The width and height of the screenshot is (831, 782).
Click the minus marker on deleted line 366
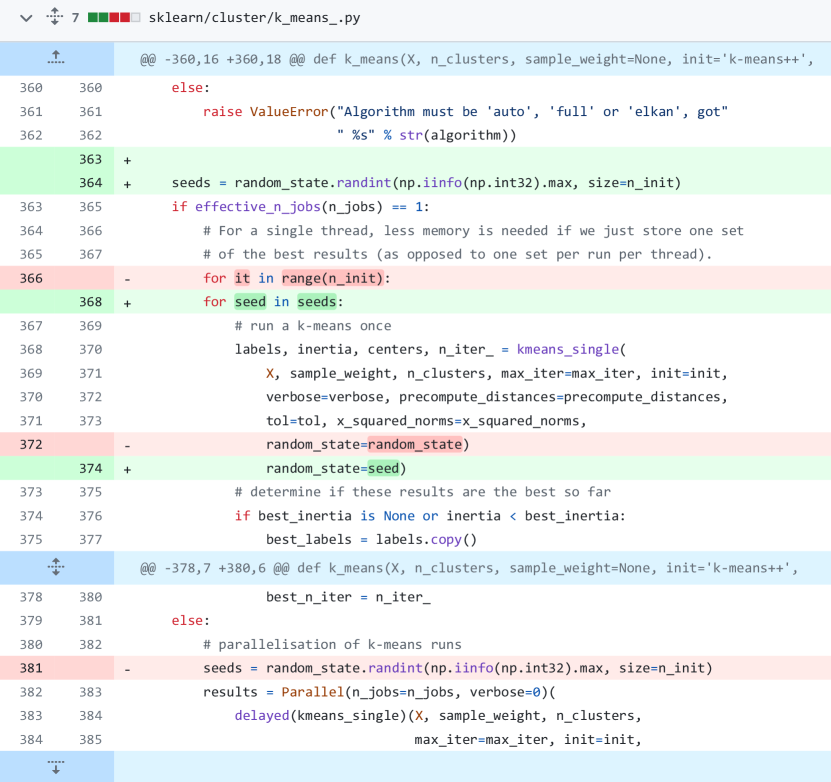pyautogui.click(x=127, y=279)
